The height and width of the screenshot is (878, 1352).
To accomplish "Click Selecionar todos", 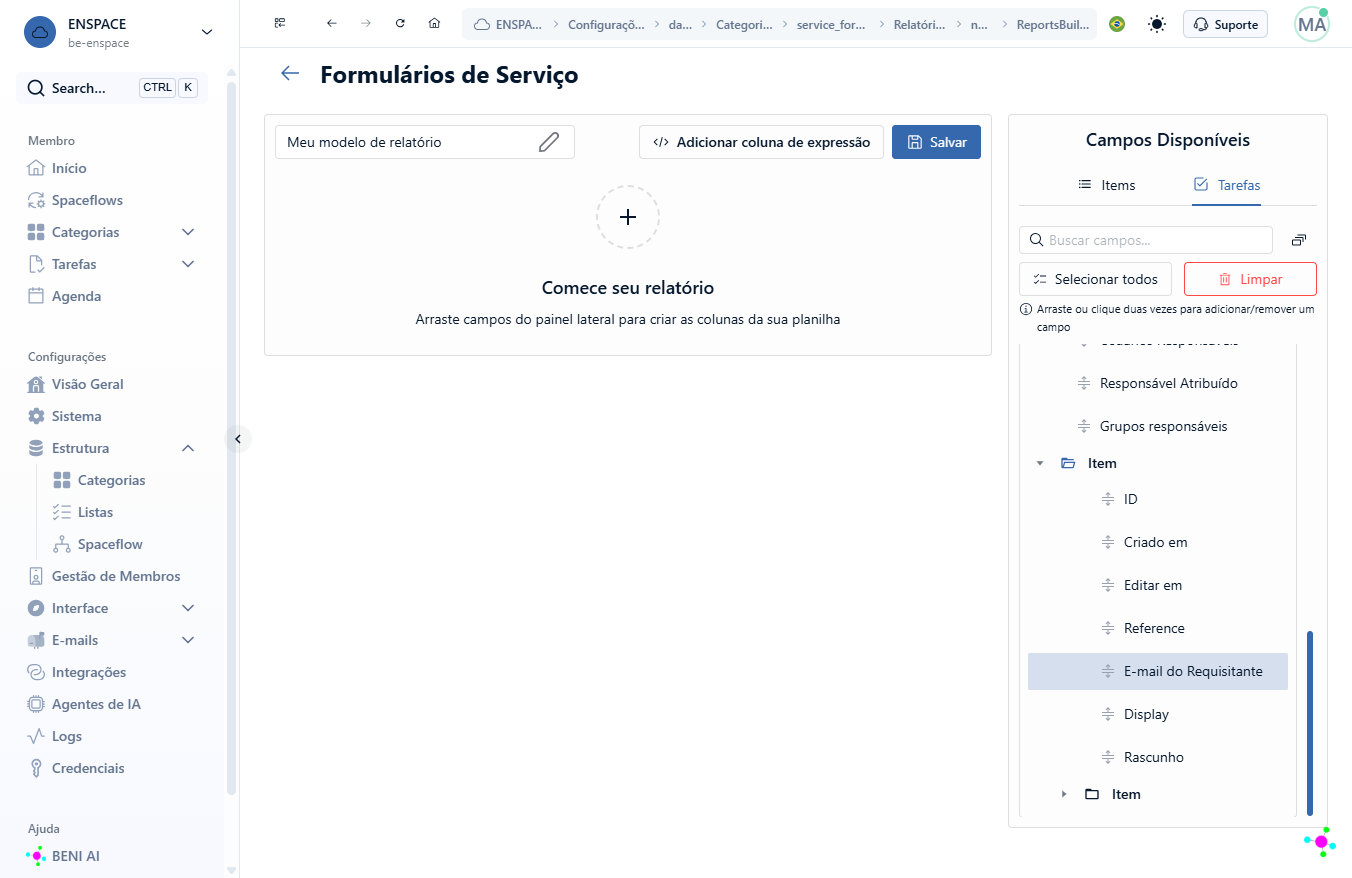I will 1095,279.
